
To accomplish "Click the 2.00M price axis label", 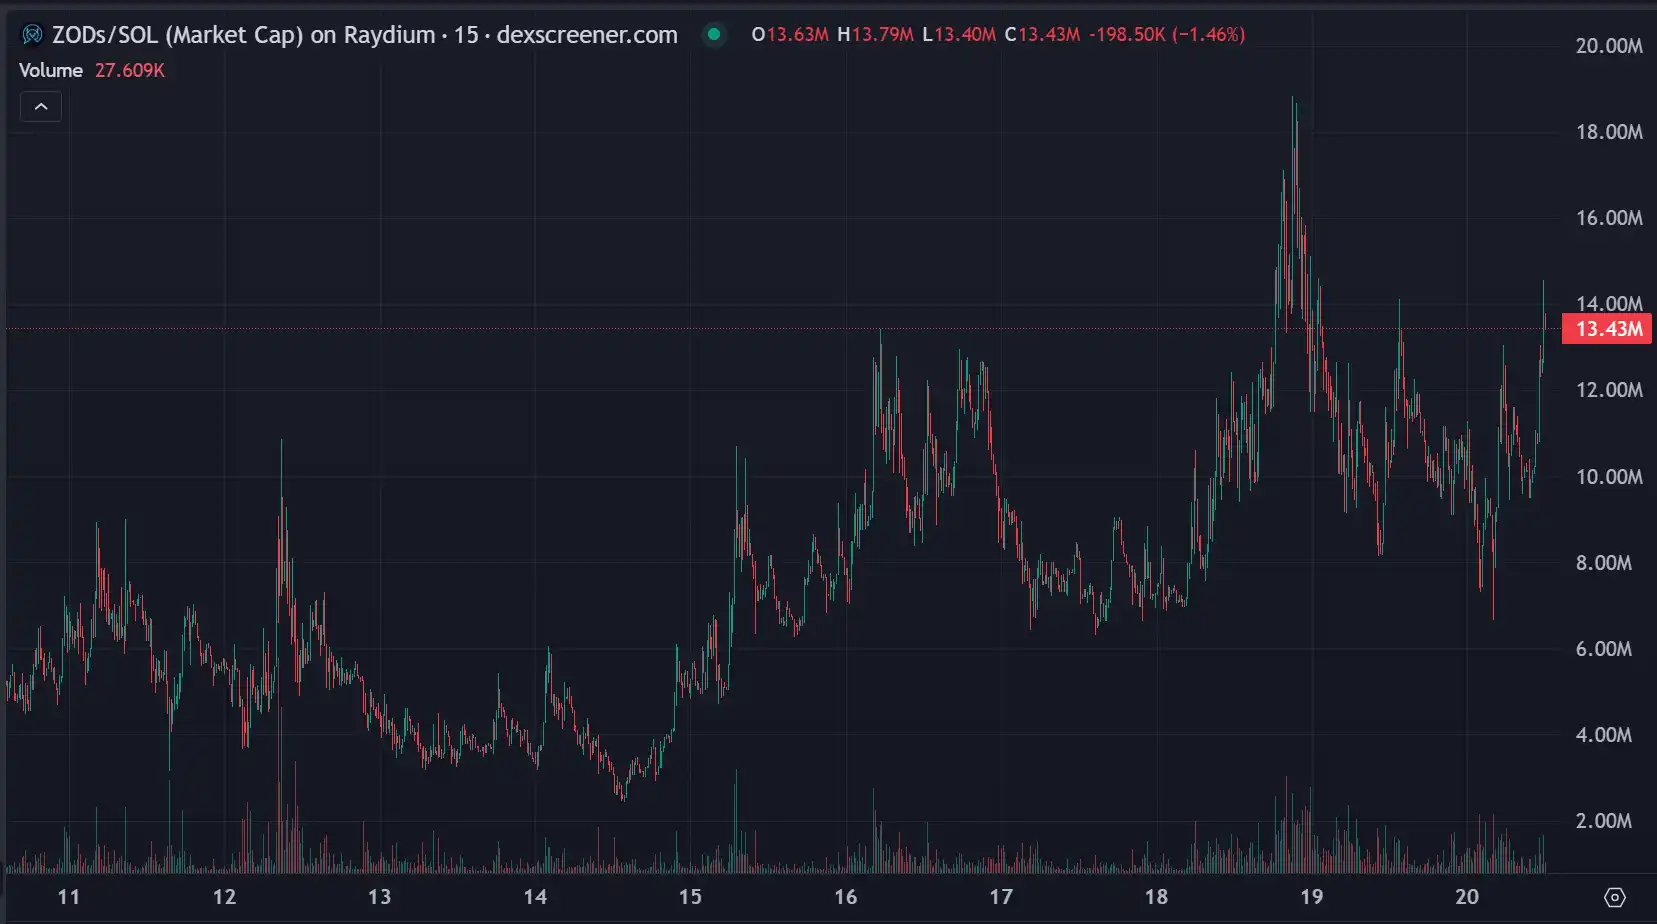I will pos(1603,821).
